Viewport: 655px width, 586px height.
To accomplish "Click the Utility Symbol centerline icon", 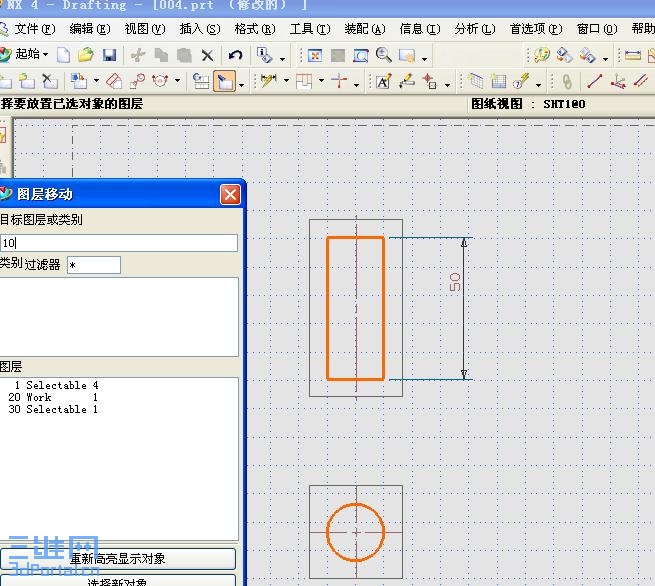I will (x=339, y=81).
